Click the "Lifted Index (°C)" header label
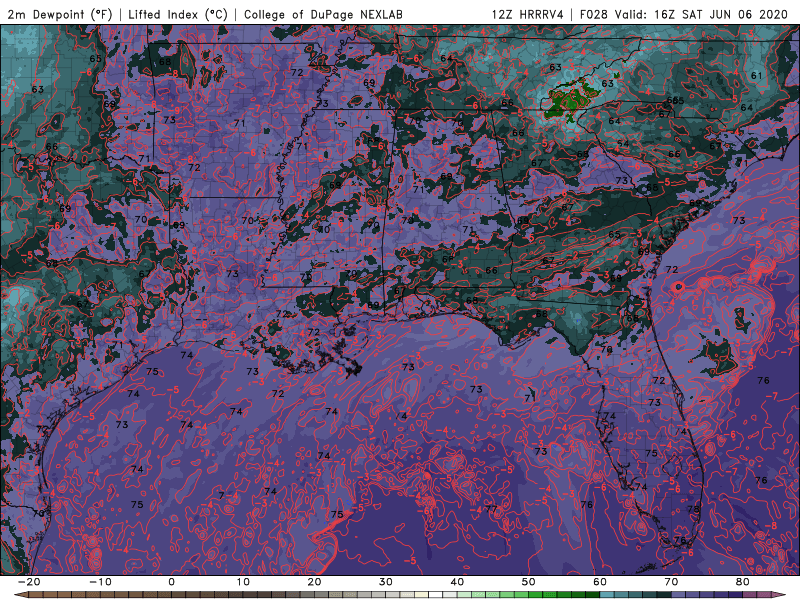Viewport: 800px width, 600px height. [x=178, y=14]
